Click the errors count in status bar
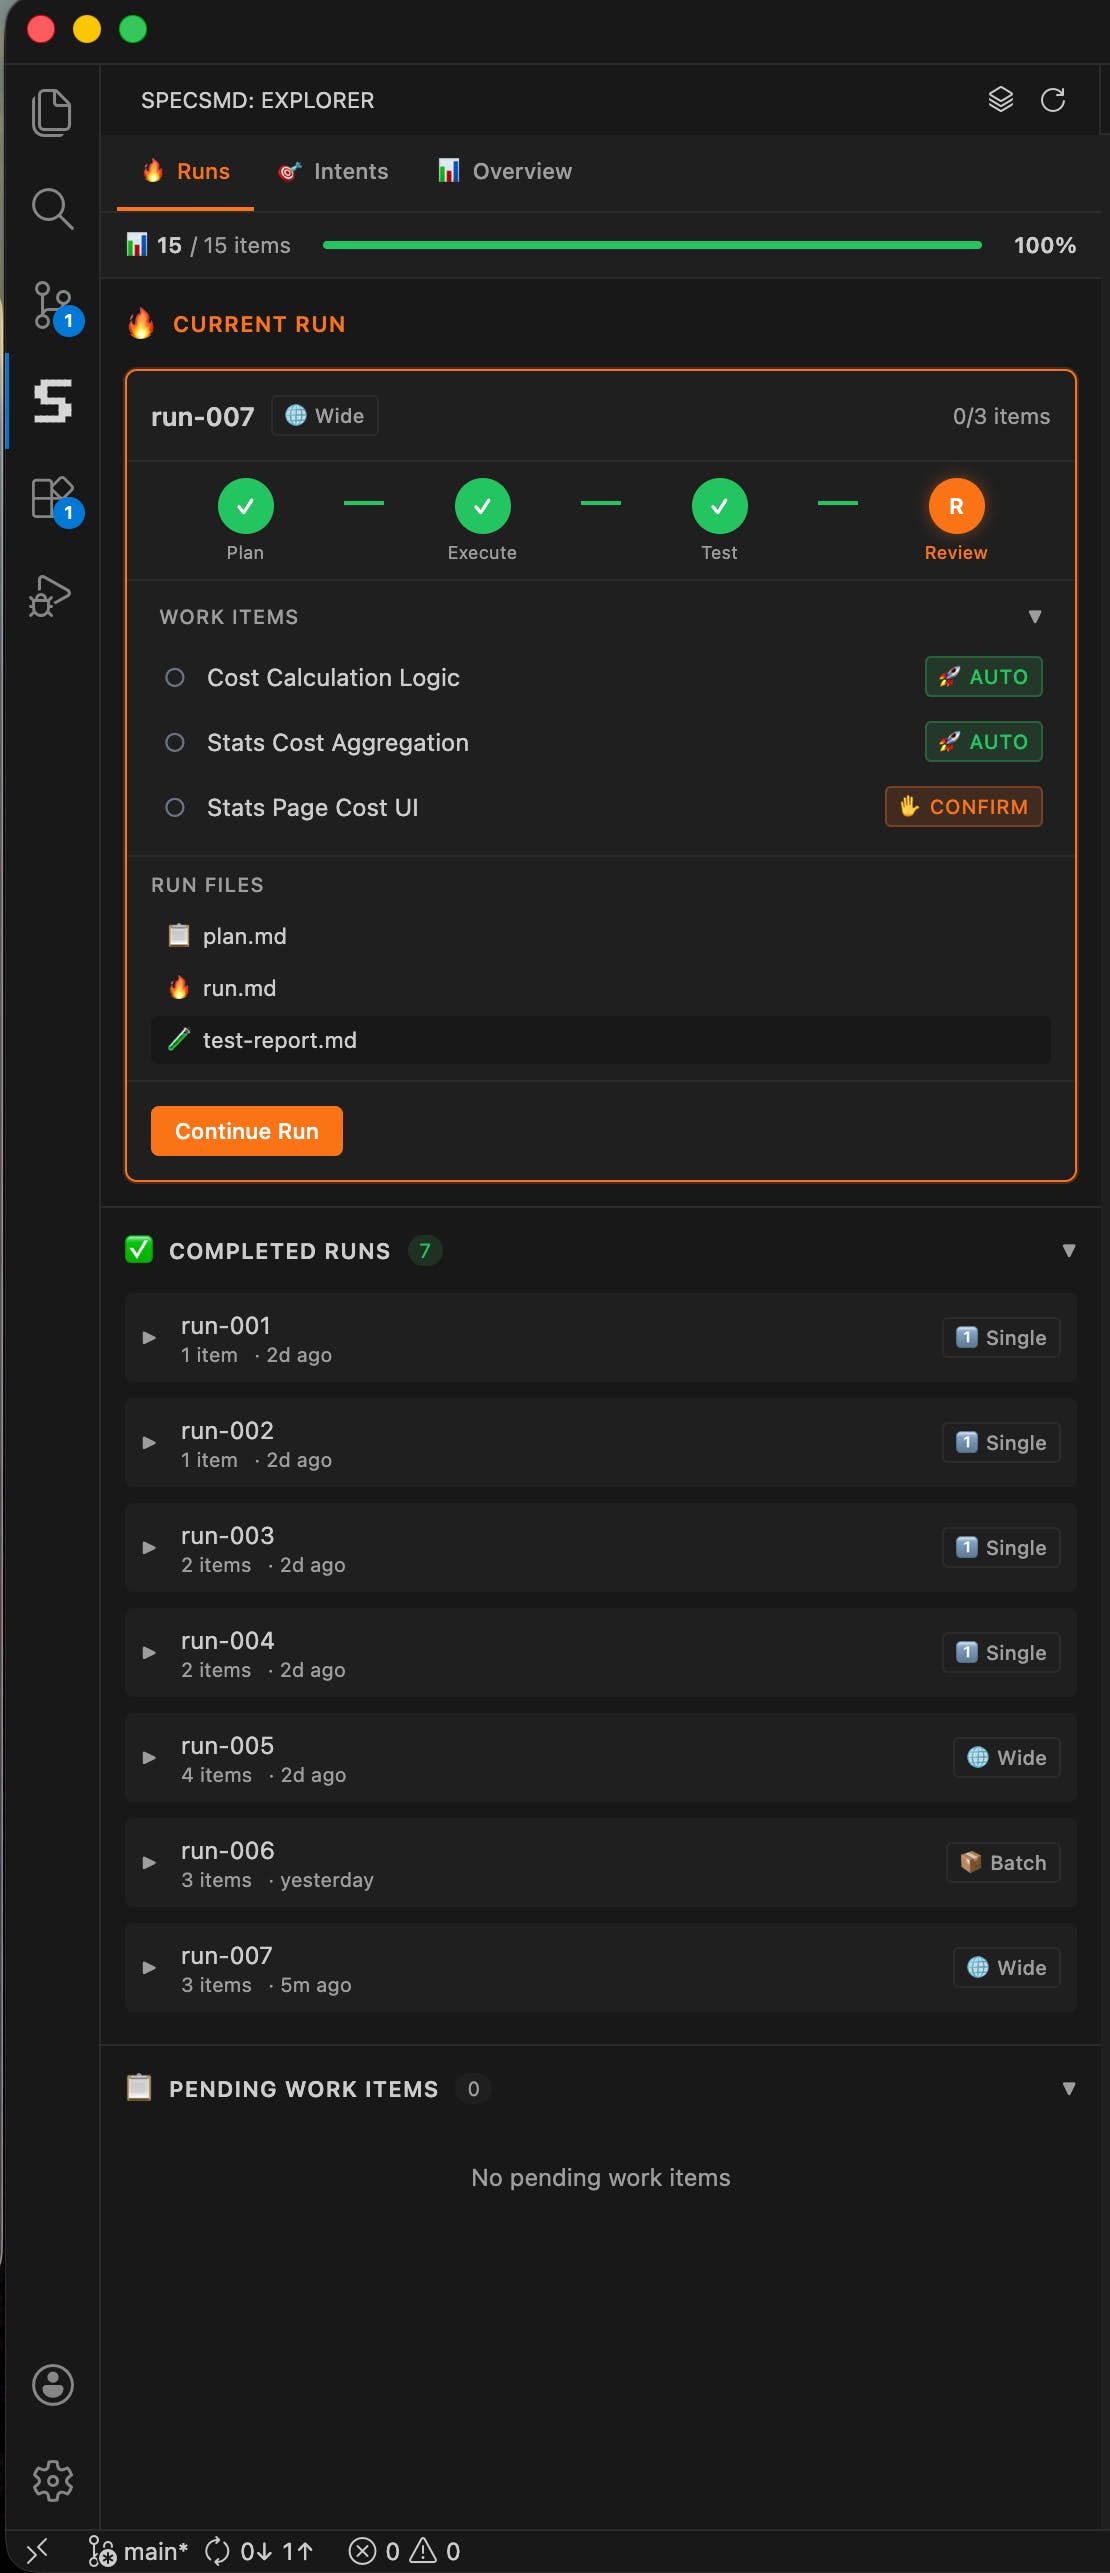1110x2573 pixels. pos(375,2551)
